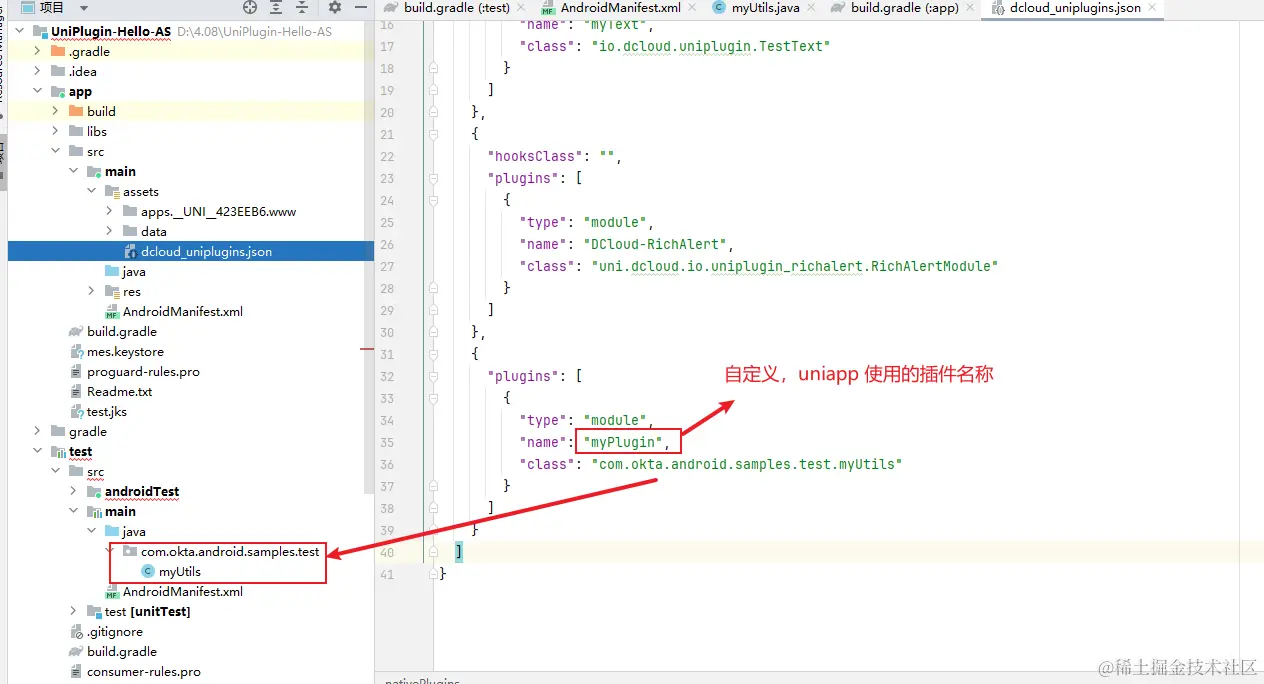
Task: Click fold end marker at line 37
Action: [x=434, y=486]
